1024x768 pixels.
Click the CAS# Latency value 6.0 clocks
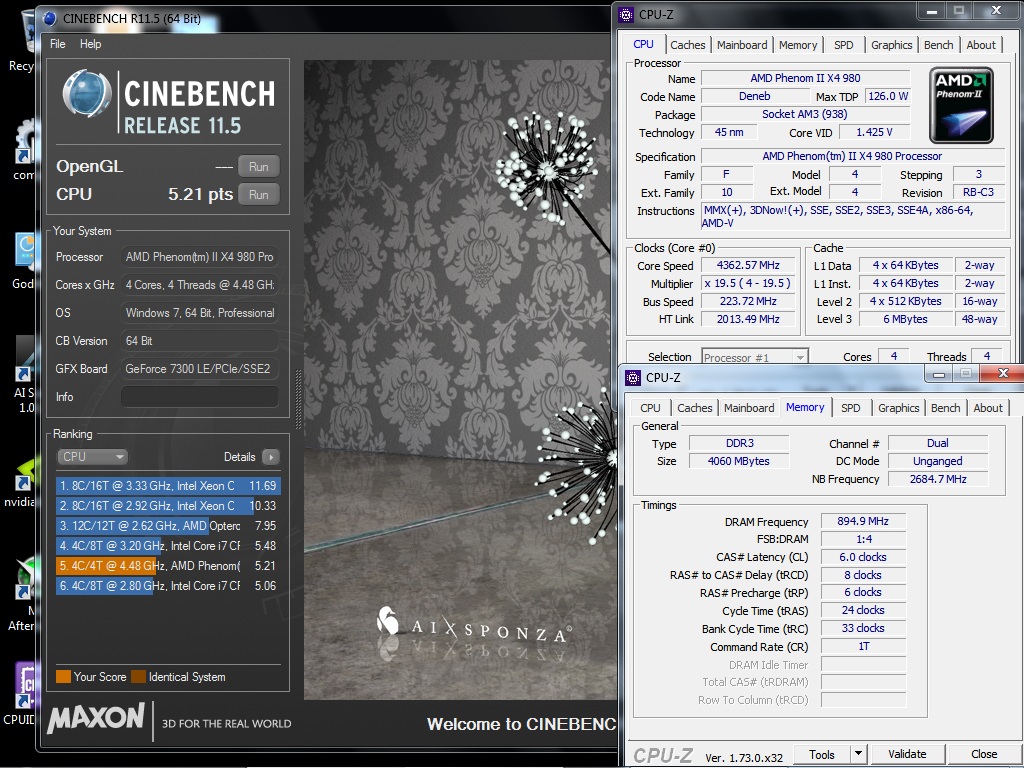click(x=863, y=557)
